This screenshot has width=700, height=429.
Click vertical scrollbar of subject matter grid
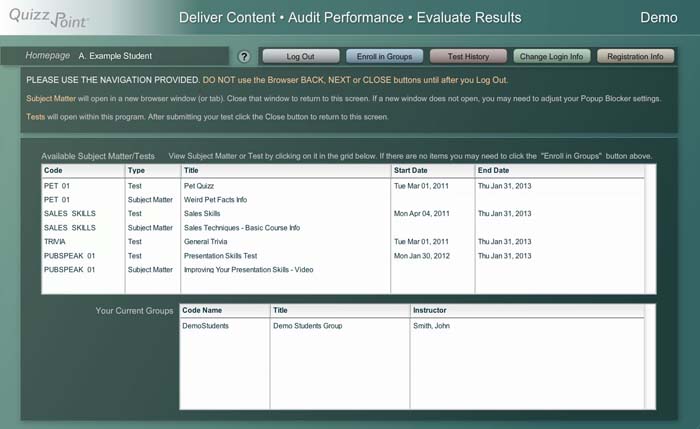point(650,229)
